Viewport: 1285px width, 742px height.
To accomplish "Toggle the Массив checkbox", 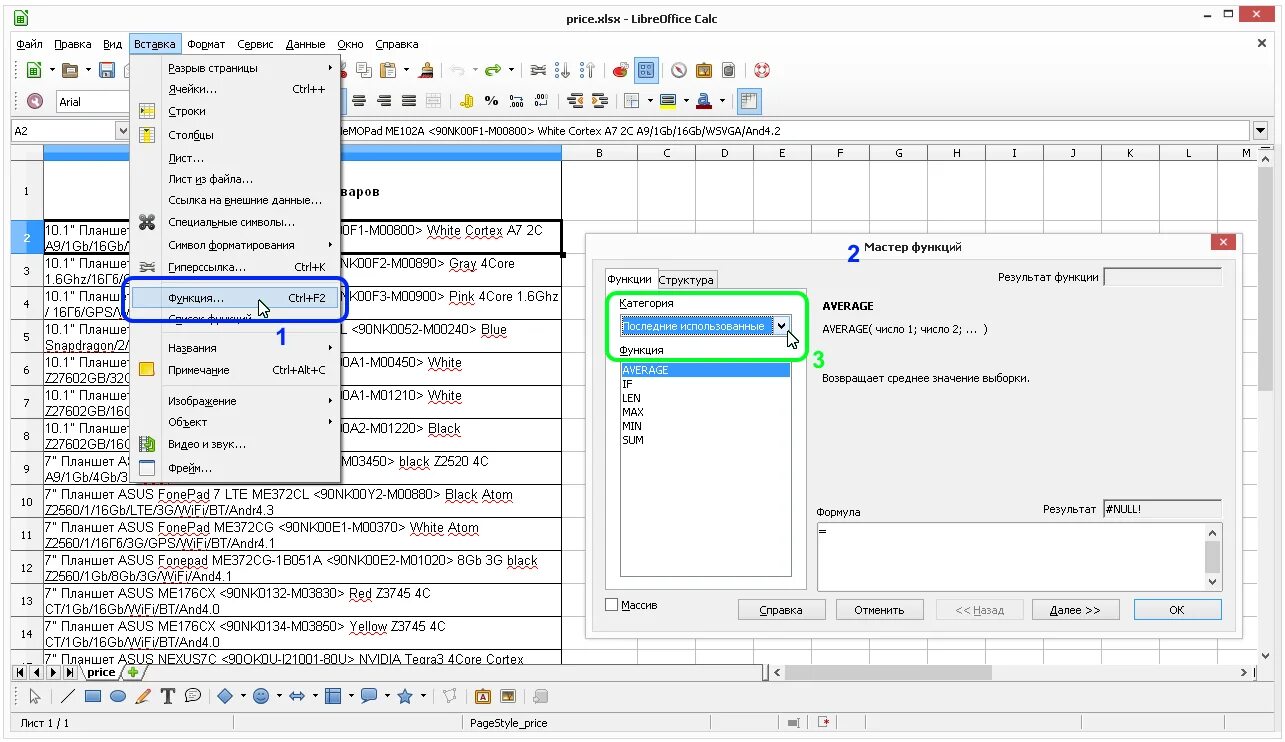I will 612,605.
